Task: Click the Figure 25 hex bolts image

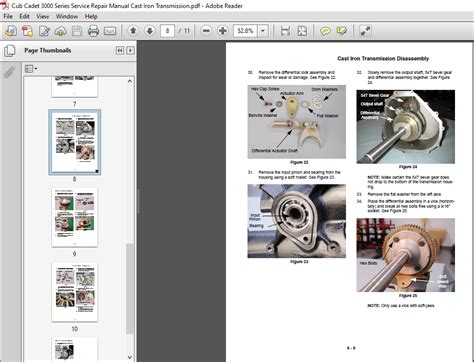Action: (x=405, y=255)
